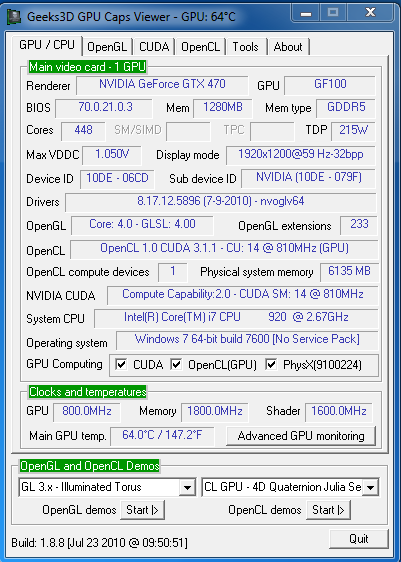Viewport: 401px width, 562px height.
Task: Open the CUDA tab
Action: click(x=154, y=47)
